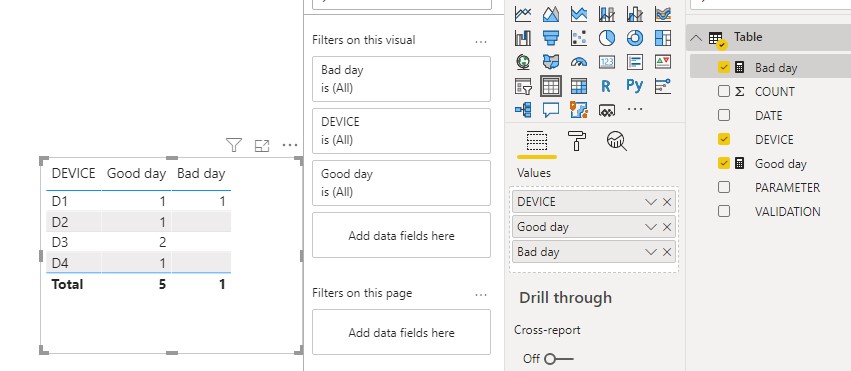
Task: Remove DEVICE from Values well
Action: (x=667, y=202)
